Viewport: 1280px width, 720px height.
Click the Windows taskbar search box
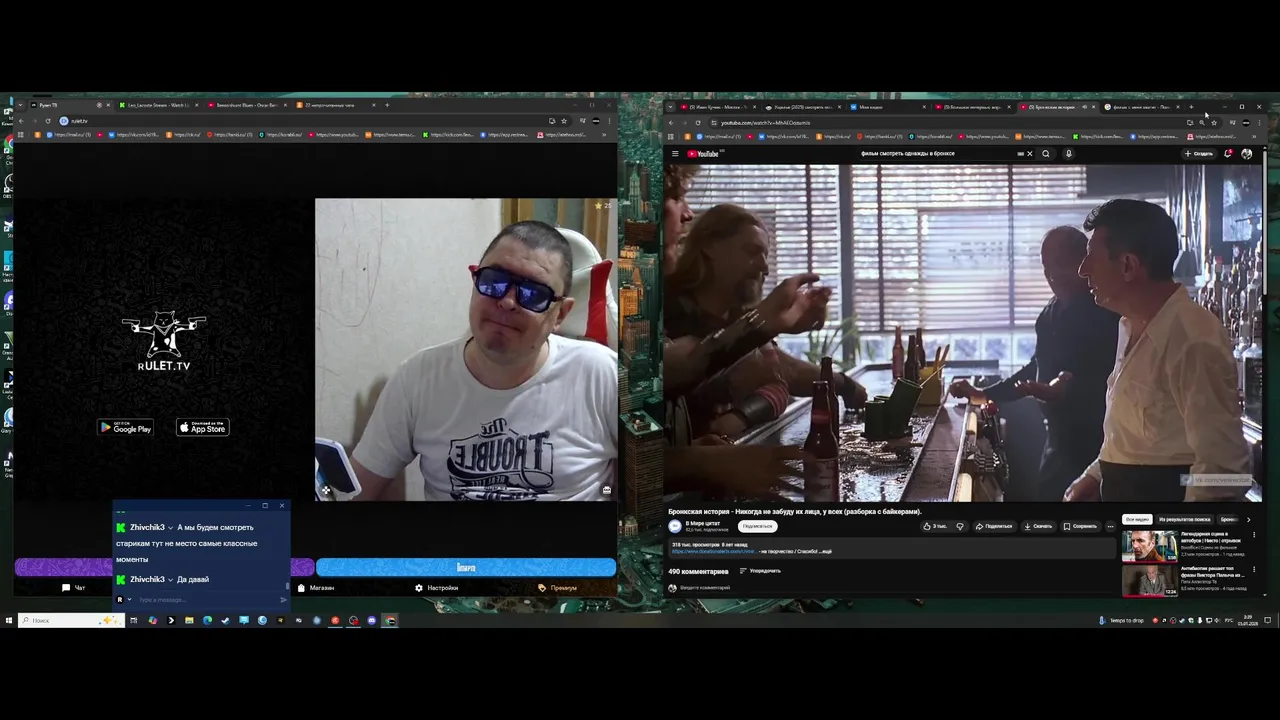[x=71, y=620]
